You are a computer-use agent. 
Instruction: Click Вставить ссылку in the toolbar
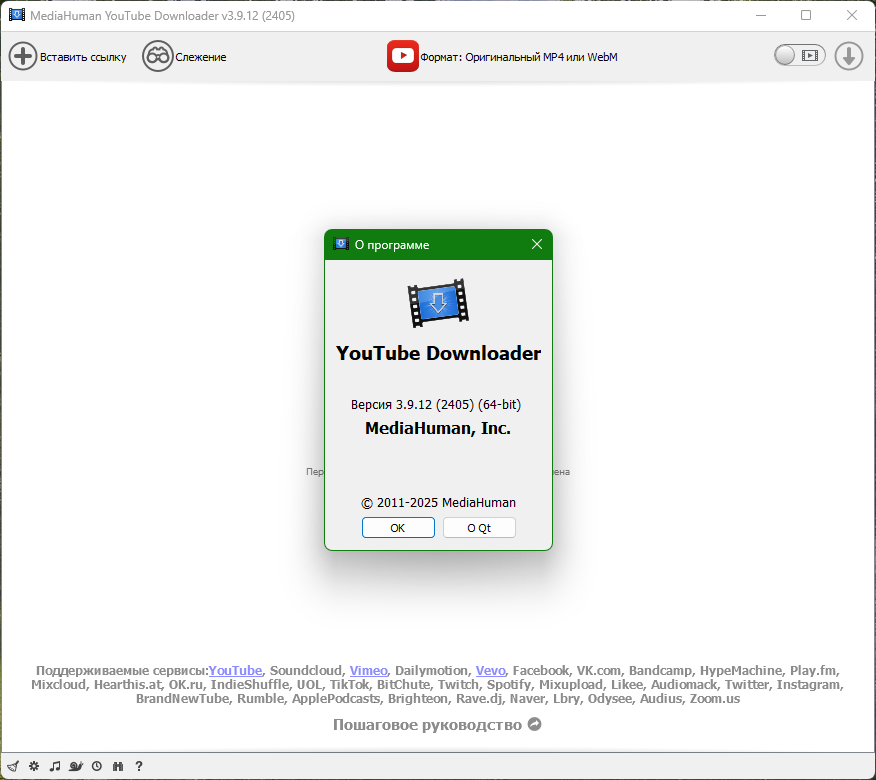click(67, 56)
